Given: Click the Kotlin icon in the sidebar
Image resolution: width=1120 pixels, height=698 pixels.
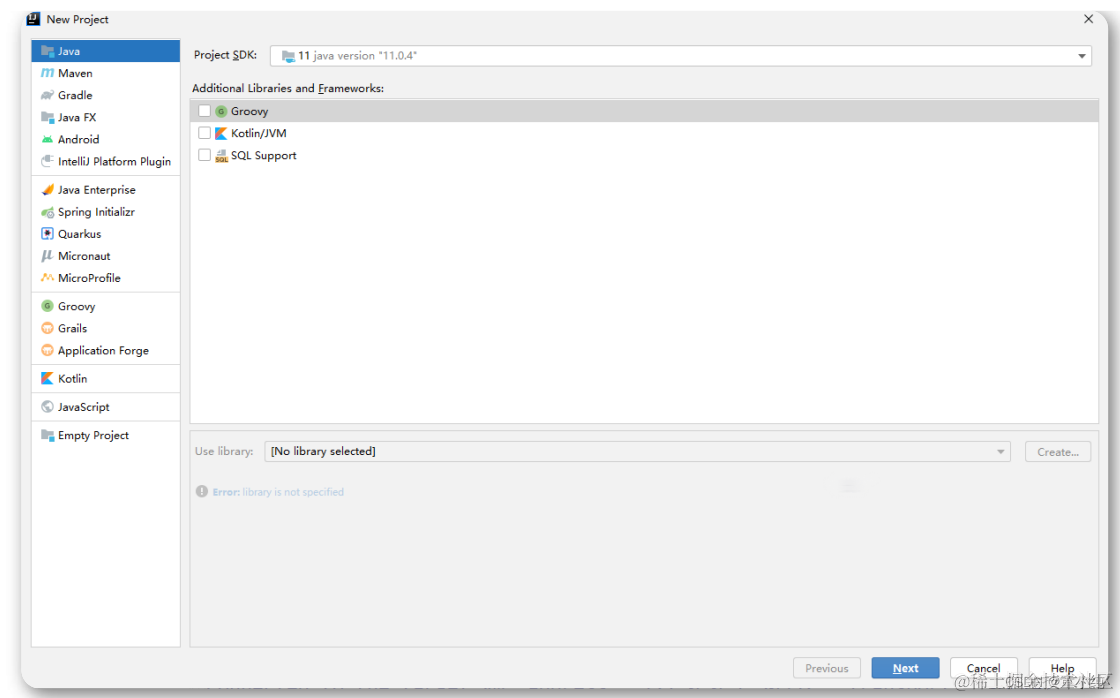Looking at the screenshot, I should [47, 378].
